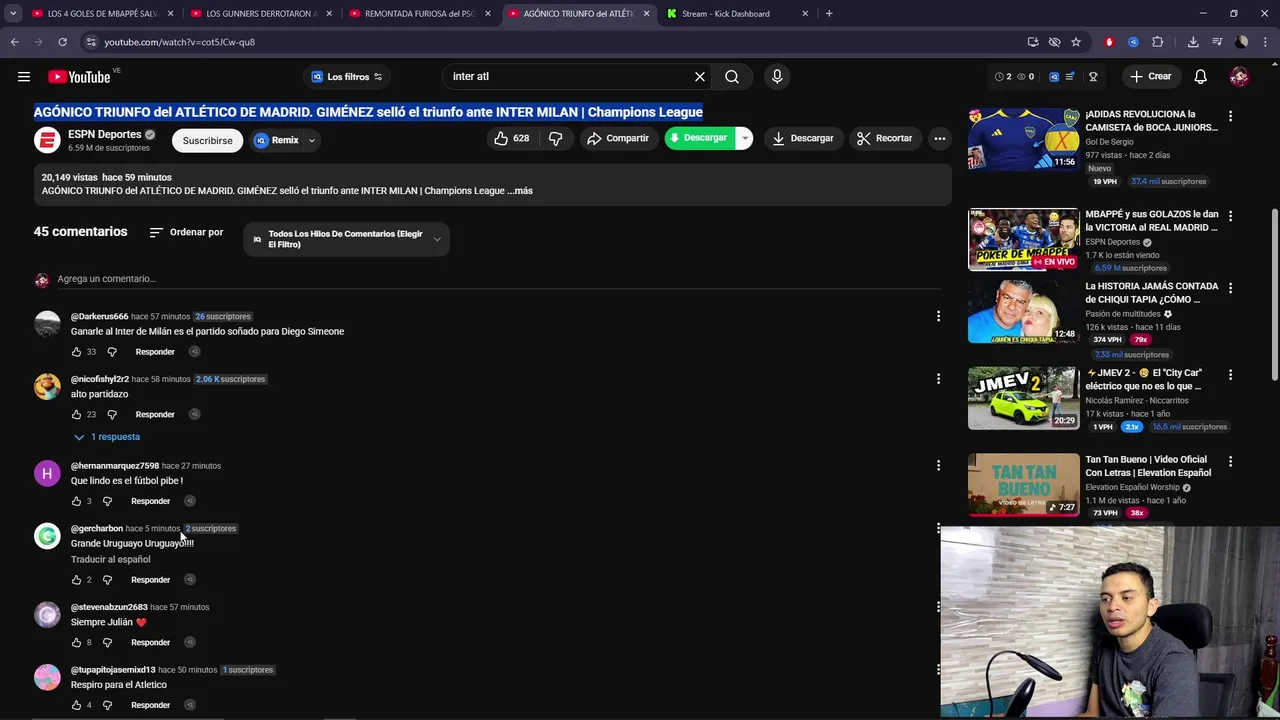The width and height of the screenshot is (1280, 720).
Task: Open the @gercharbon channel name
Action: click(x=97, y=528)
